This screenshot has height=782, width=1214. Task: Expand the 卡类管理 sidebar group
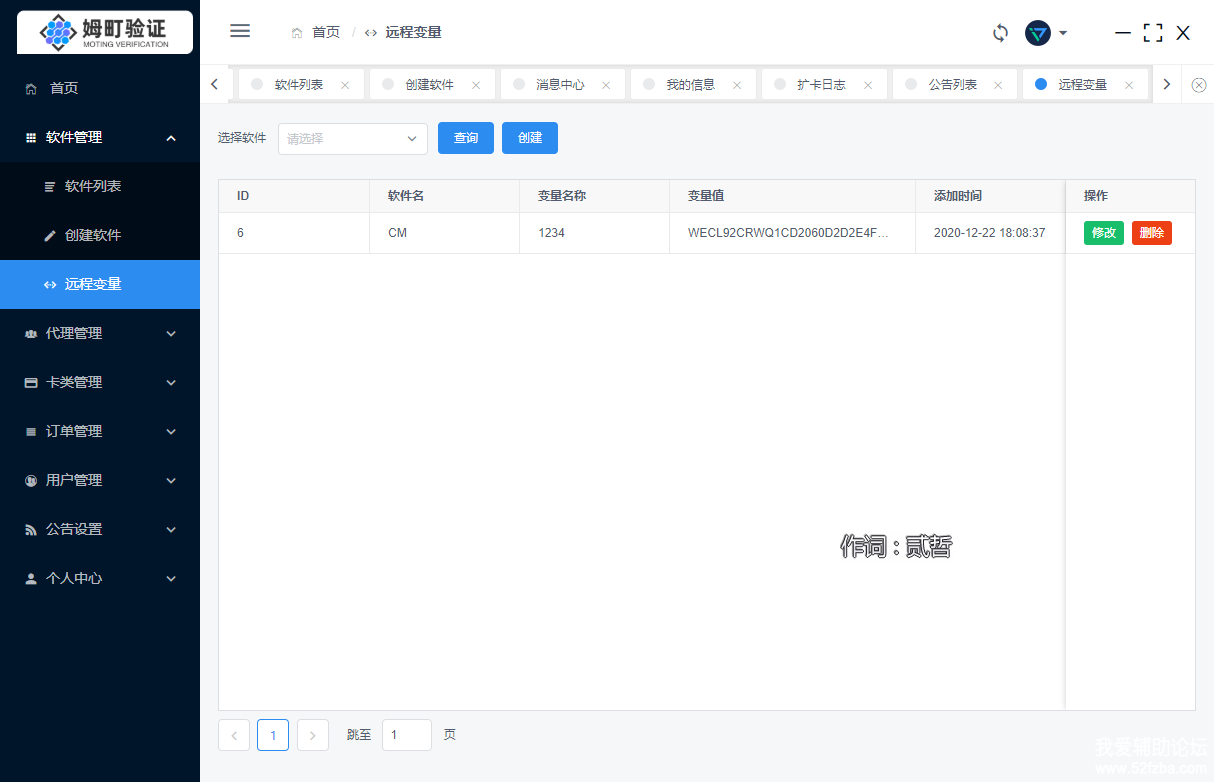(x=100, y=382)
